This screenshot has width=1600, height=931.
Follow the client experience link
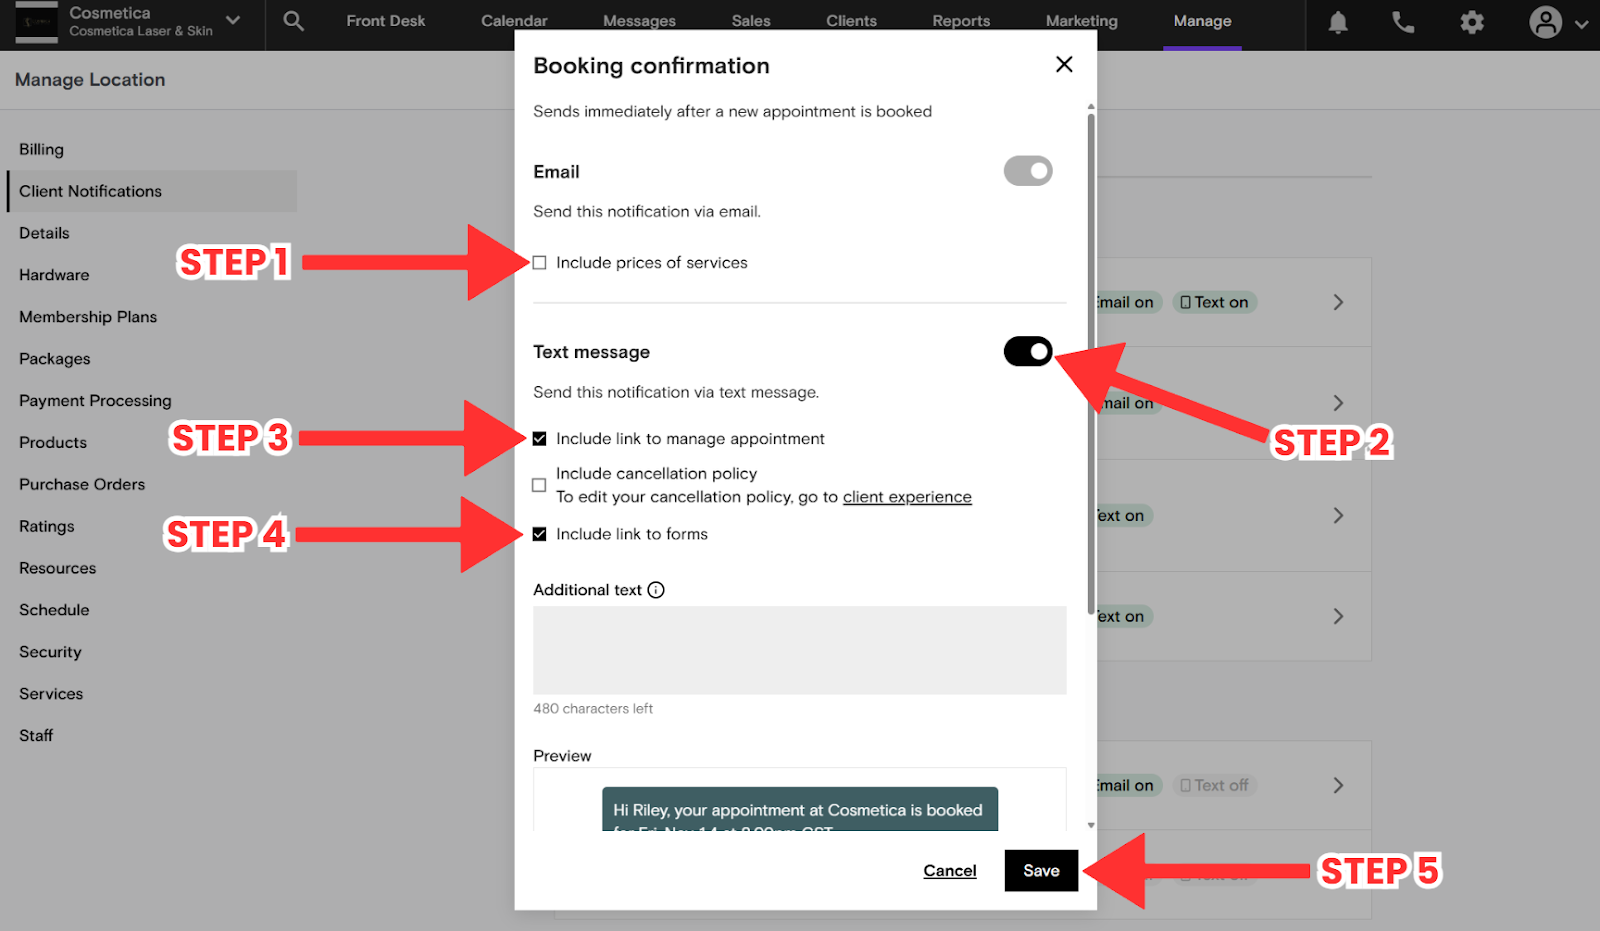(907, 497)
